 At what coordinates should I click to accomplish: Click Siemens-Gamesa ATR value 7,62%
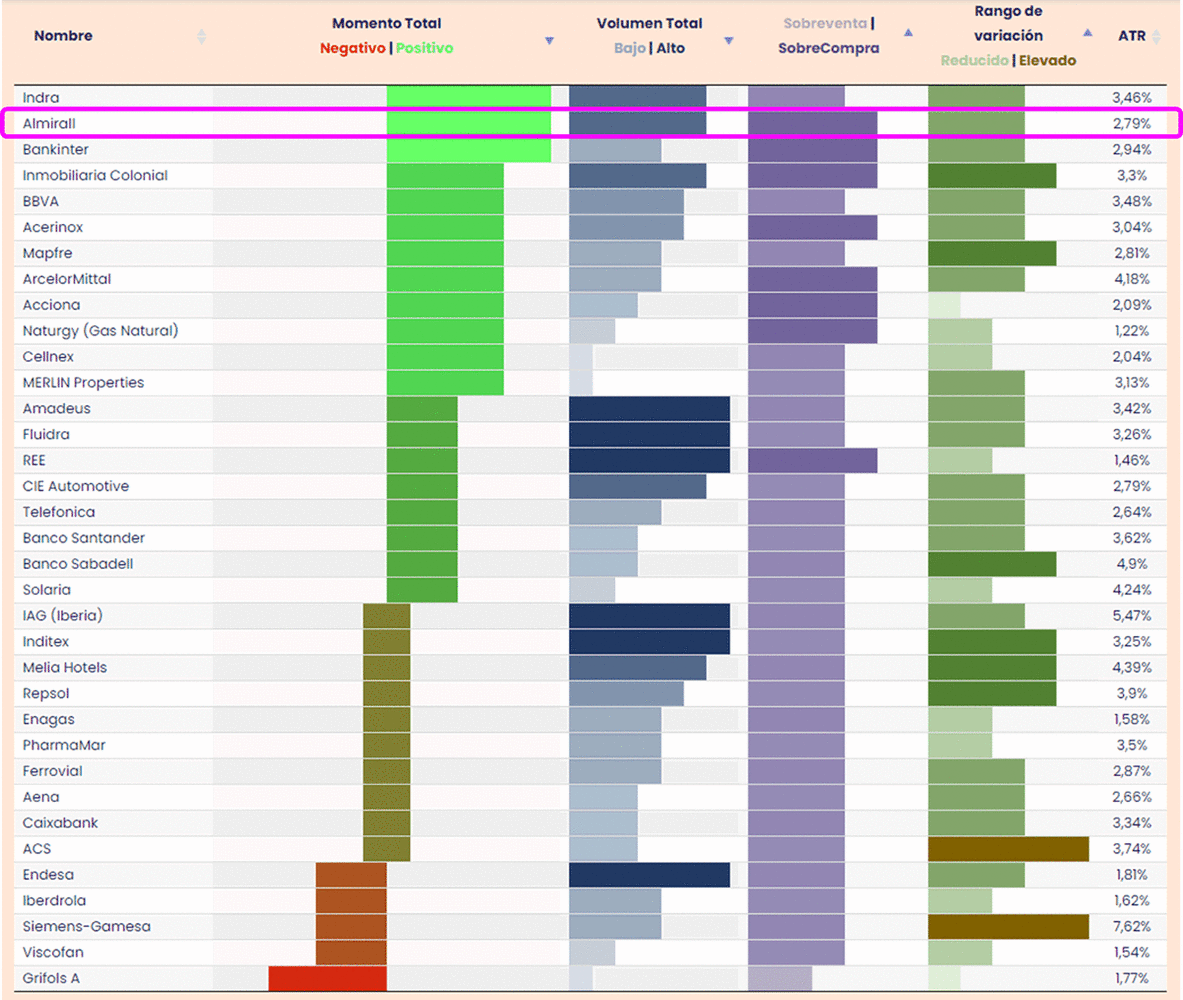tap(1131, 927)
